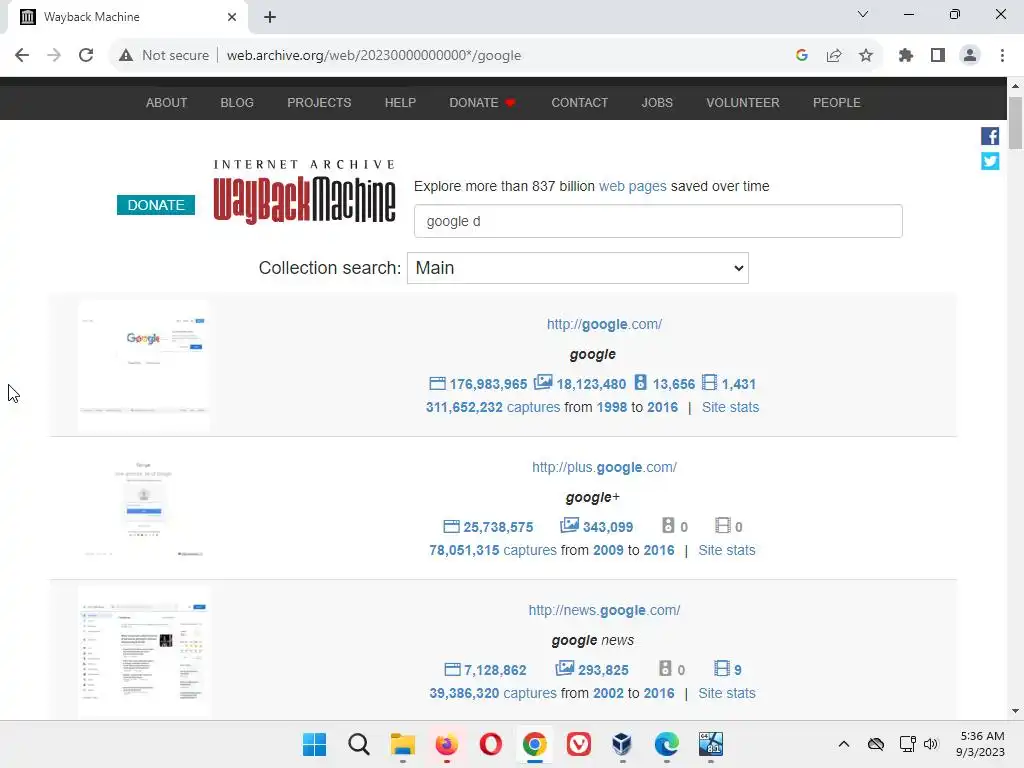Open Site stats for plus.google.com
The height and width of the screenshot is (768, 1024).
pos(727,550)
